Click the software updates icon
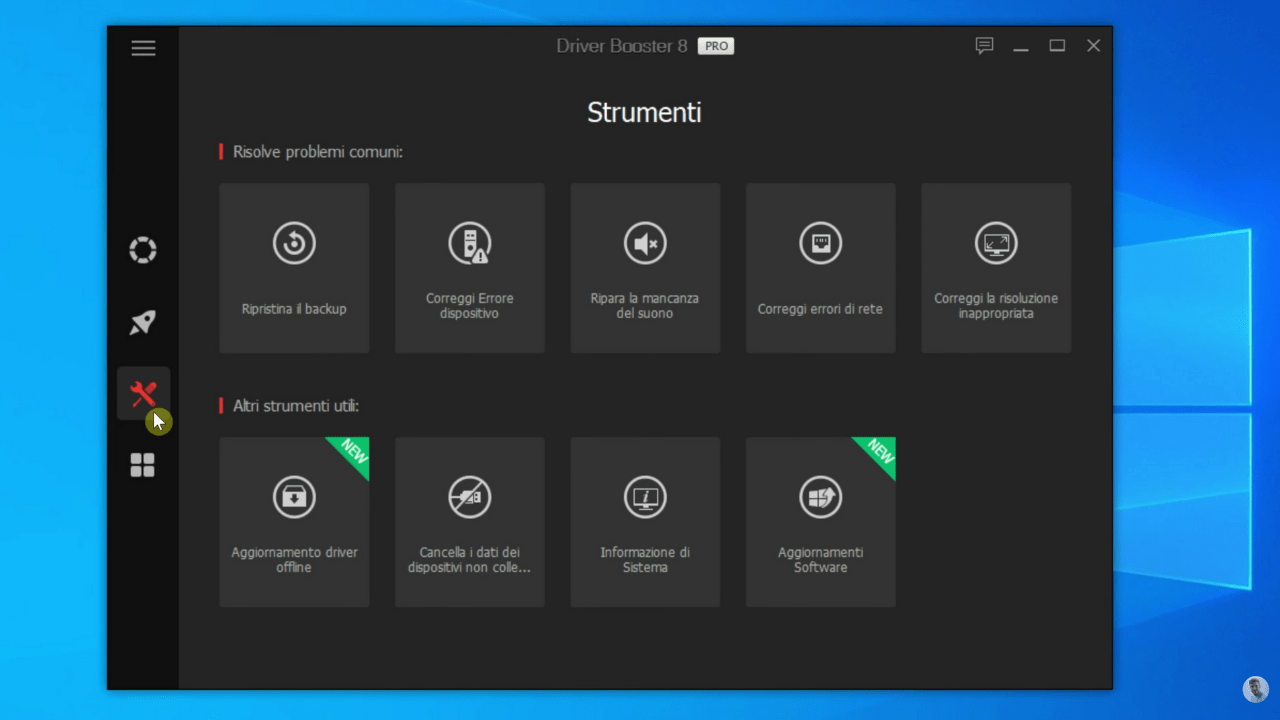Viewport: 1280px width, 720px height. 821,497
